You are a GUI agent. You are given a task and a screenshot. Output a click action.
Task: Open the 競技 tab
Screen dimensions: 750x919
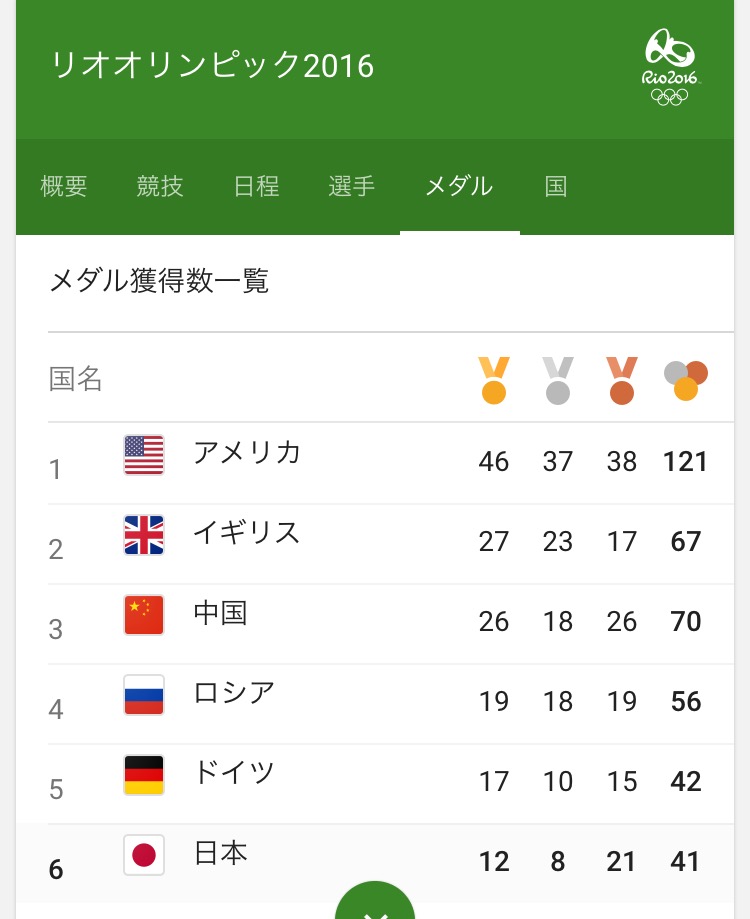[x=160, y=186]
